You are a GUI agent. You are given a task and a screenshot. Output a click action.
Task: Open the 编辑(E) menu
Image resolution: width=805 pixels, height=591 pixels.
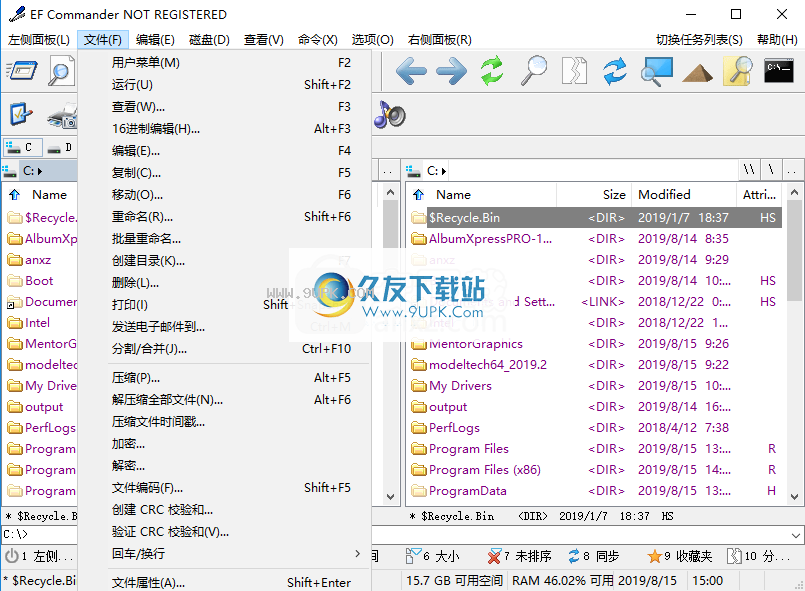(155, 40)
